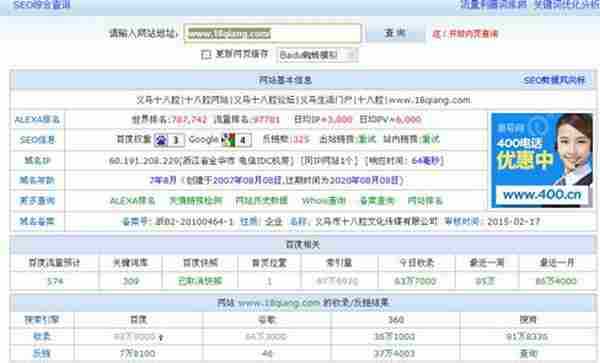Click the red link beside the query button

(465, 34)
